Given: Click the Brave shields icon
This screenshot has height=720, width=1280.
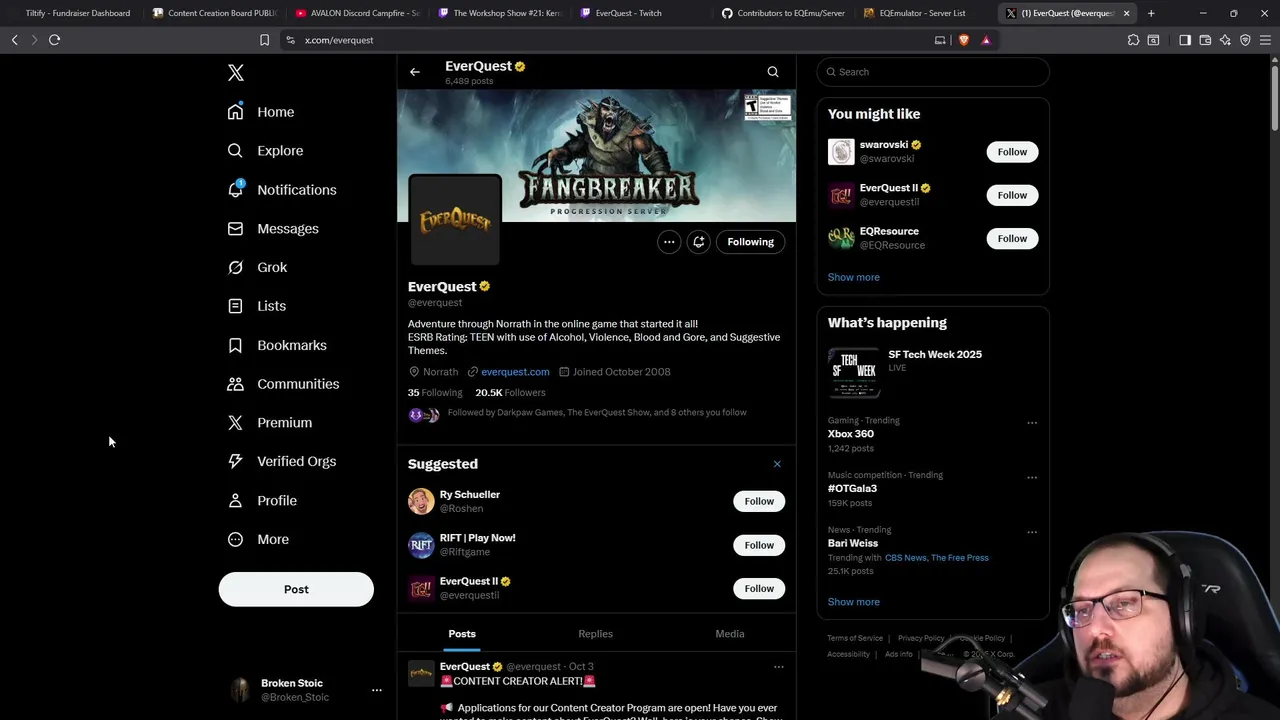Looking at the screenshot, I should (963, 40).
